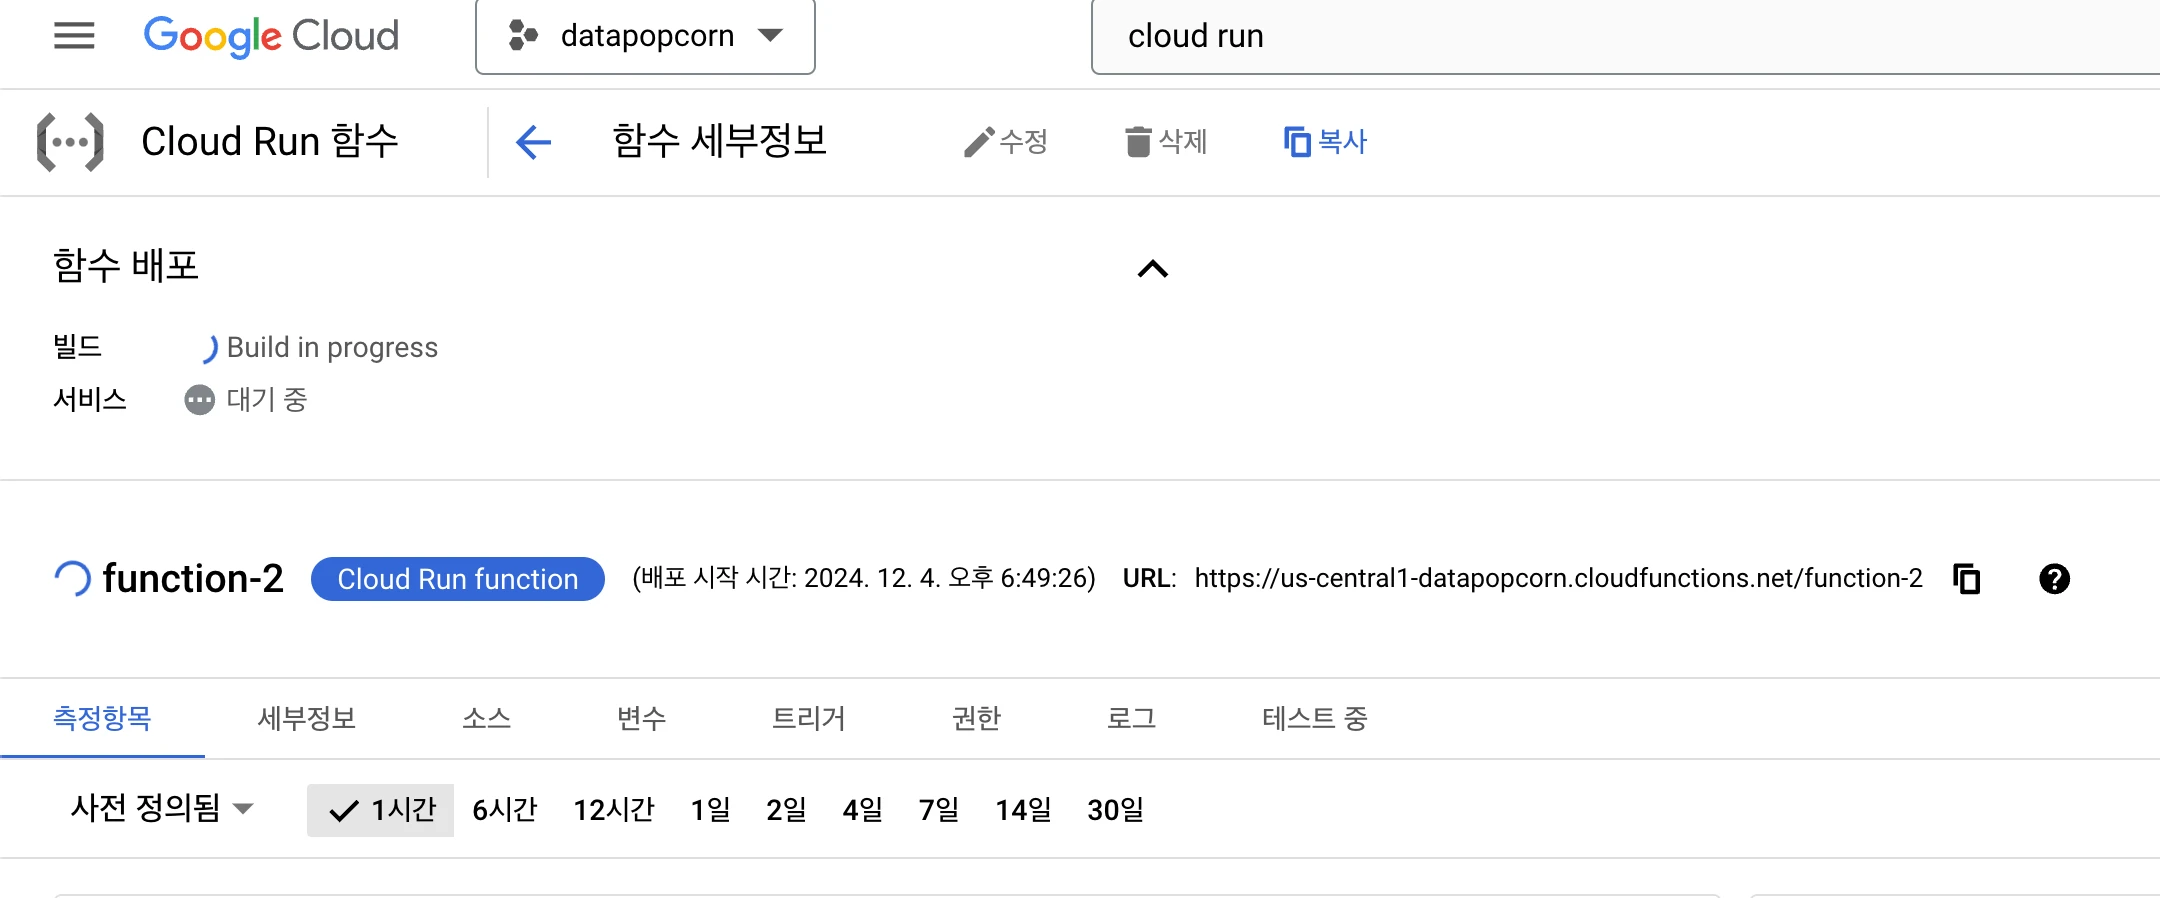Switch to the 트리거 tab

pos(809,718)
